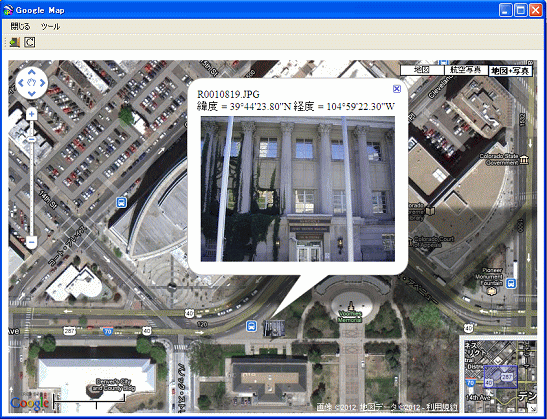Click the bus icon by Pioneer Monument Fountain
The height and width of the screenshot is (419, 547).
click(x=511, y=283)
